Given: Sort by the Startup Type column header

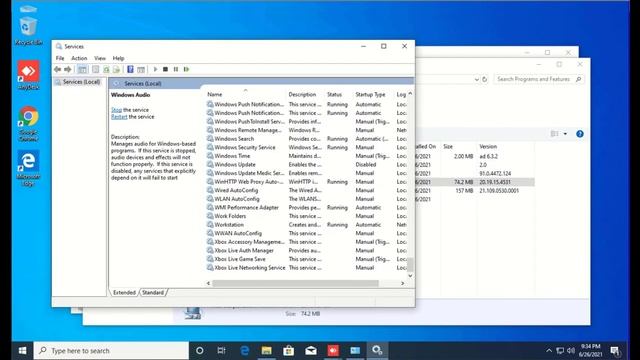Looking at the screenshot, I should pyautogui.click(x=373, y=94).
